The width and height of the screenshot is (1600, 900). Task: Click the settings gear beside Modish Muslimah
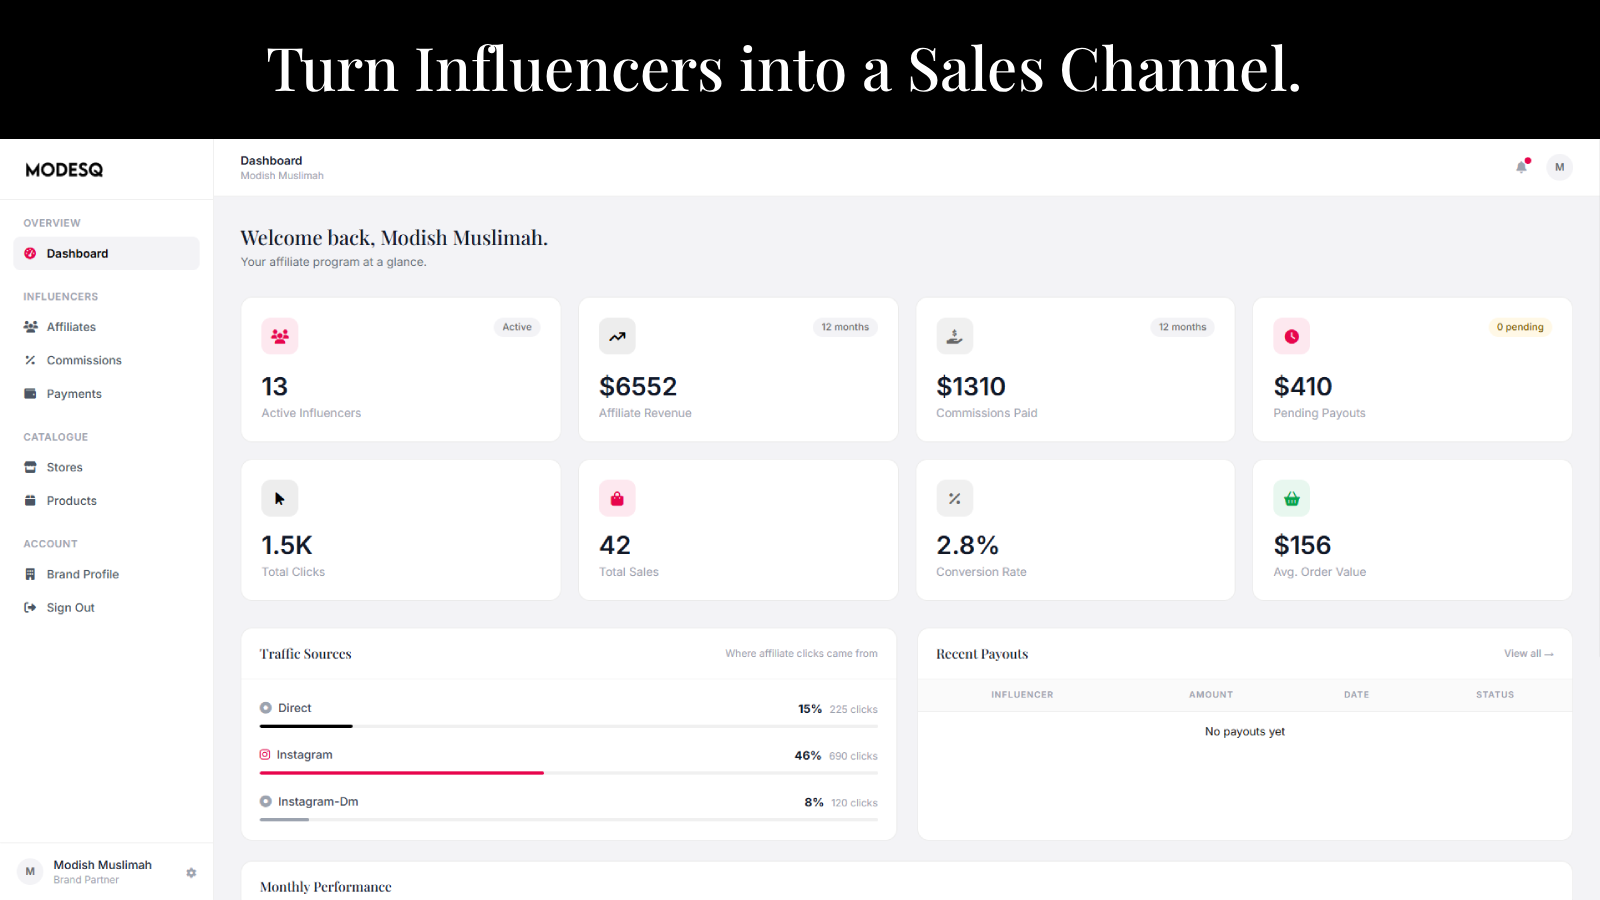191,873
